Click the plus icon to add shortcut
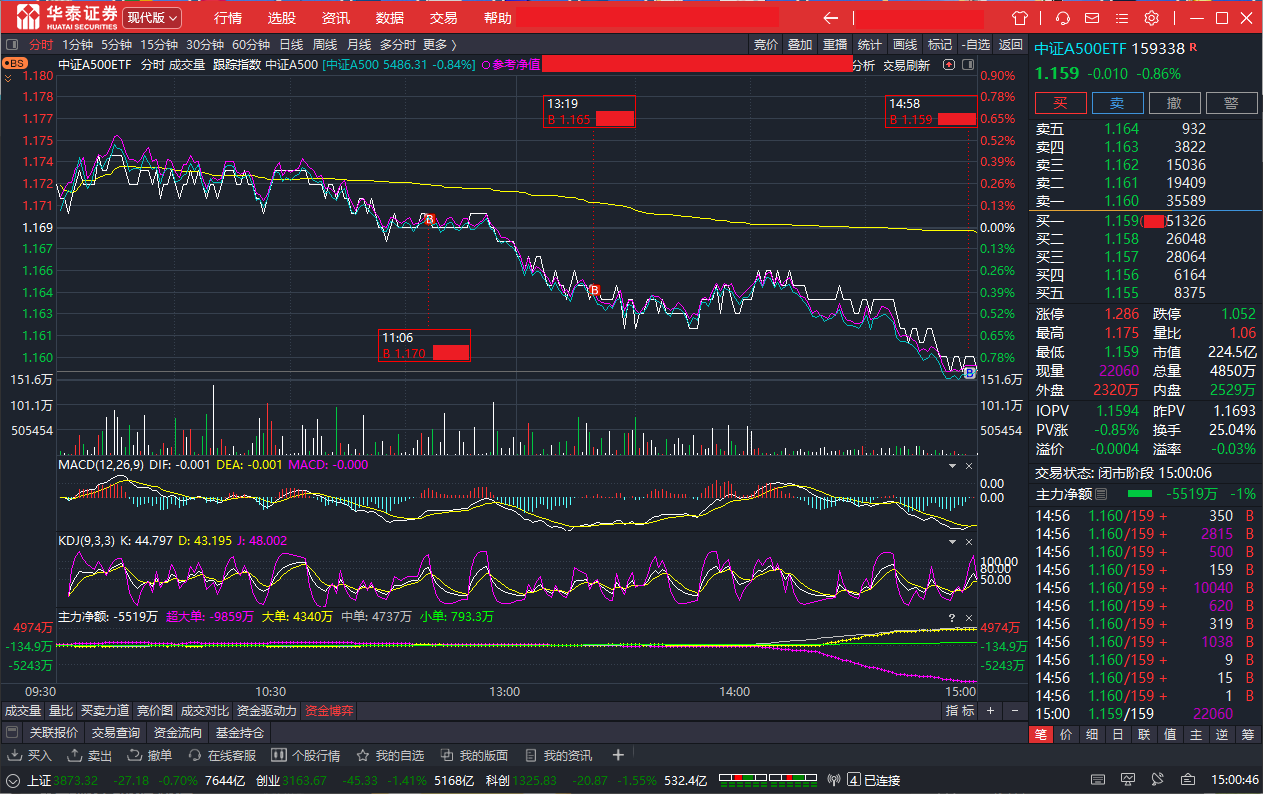Image resolution: width=1263 pixels, height=794 pixels. pos(618,755)
